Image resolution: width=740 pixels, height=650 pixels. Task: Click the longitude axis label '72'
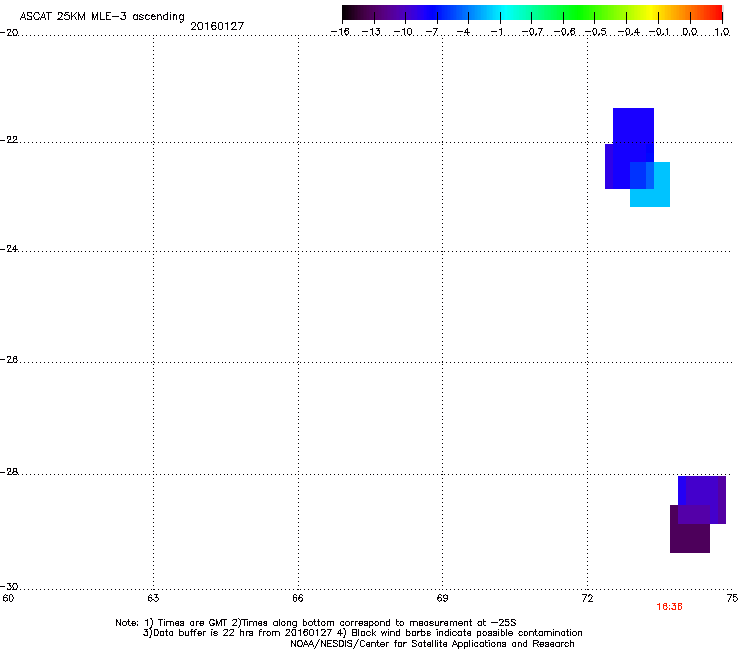pyautogui.click(x=588, y=598)
